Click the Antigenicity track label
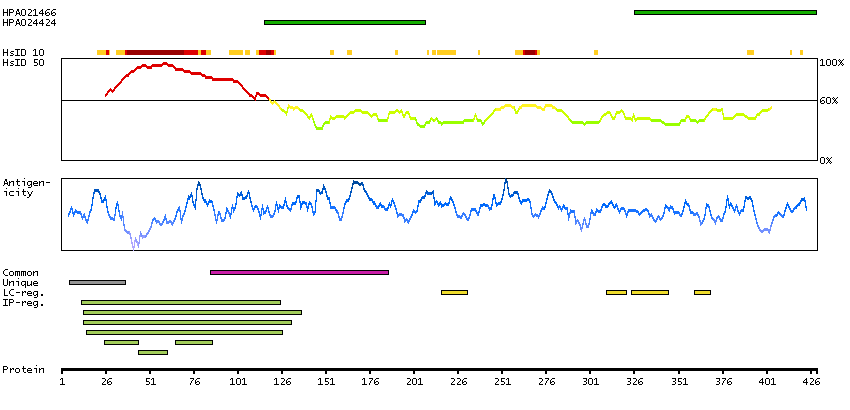This screenshot has height=410, width=850. 23,187
